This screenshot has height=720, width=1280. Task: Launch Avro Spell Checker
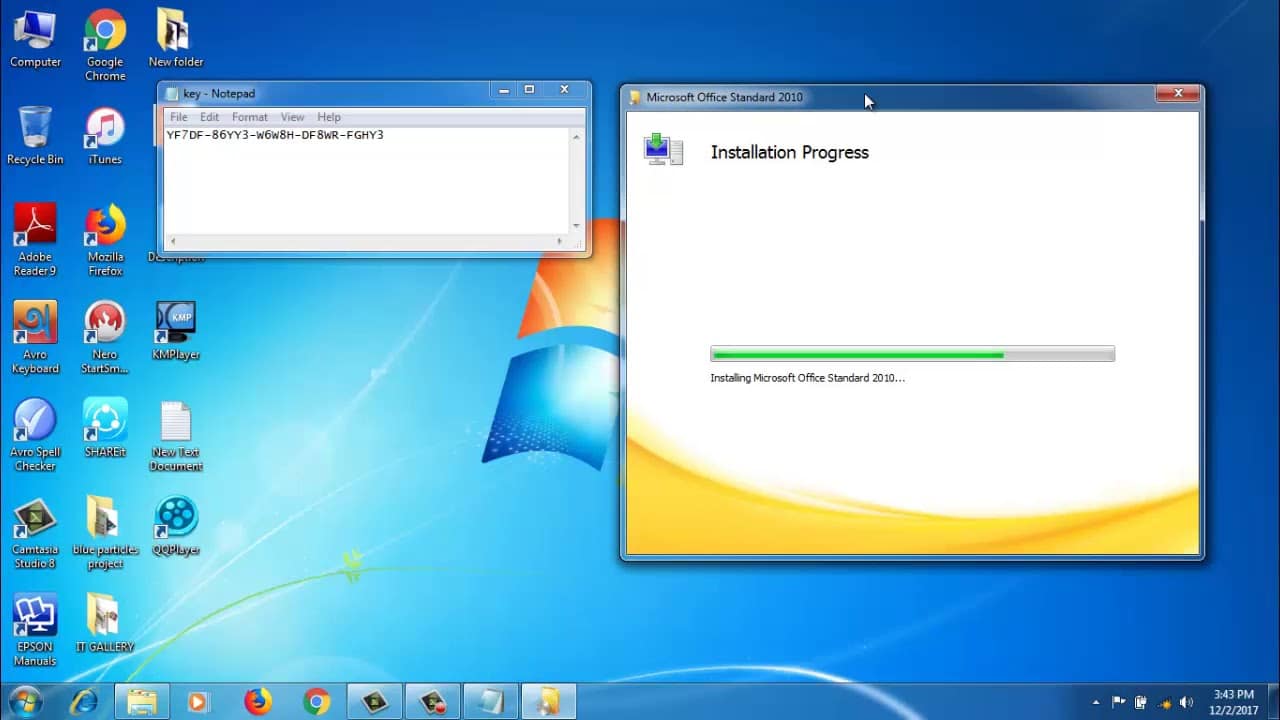[35, 435]
